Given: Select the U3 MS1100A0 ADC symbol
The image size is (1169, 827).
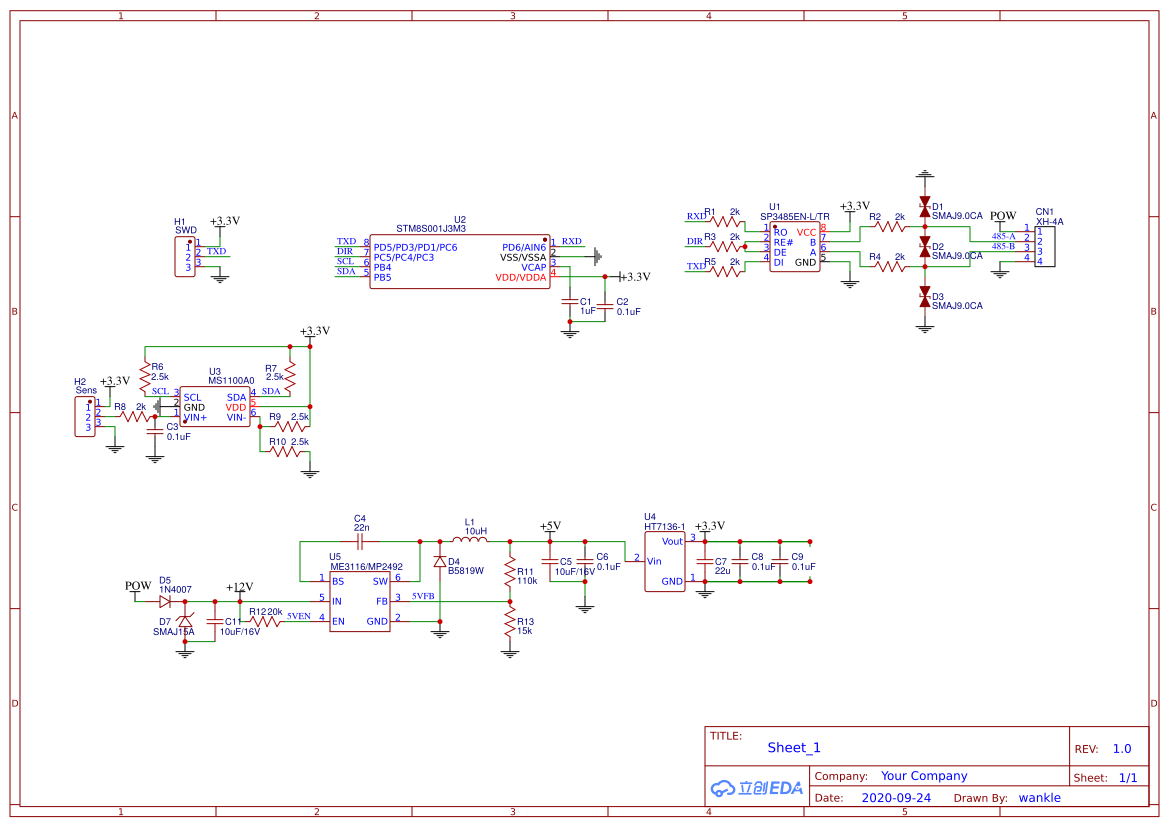Looking at the screenshot, I should pos(215,406).
